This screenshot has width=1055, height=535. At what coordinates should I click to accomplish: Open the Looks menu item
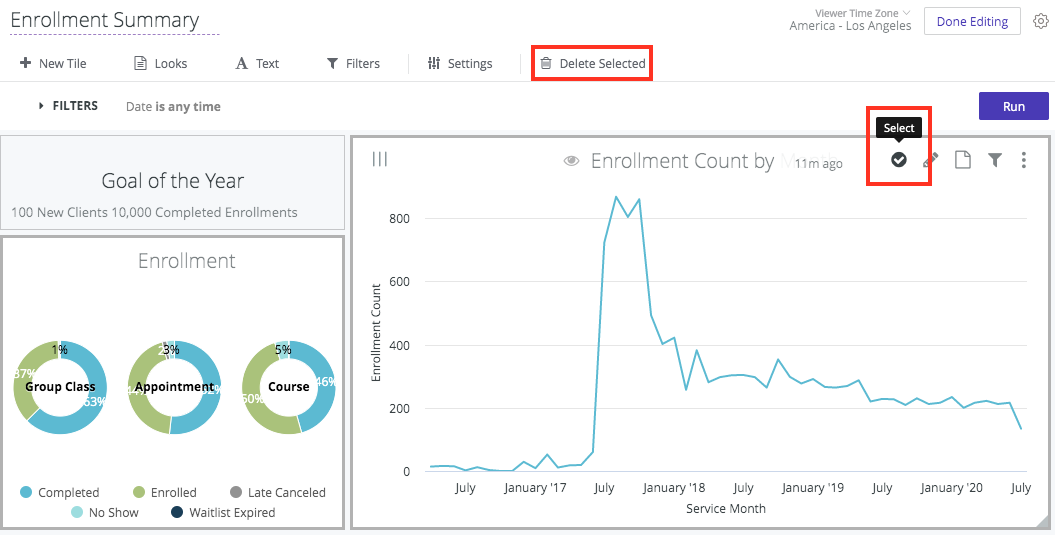tap(160, 64)
